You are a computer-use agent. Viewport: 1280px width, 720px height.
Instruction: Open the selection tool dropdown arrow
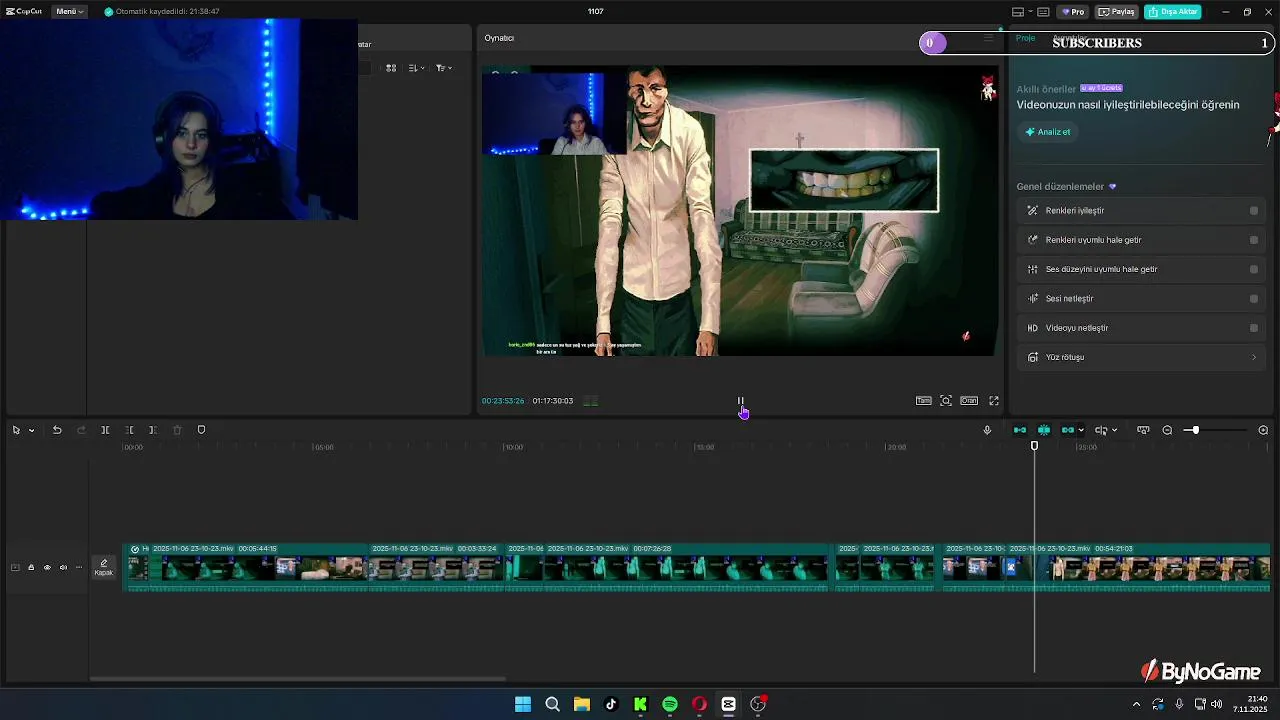tap(32, 430)
